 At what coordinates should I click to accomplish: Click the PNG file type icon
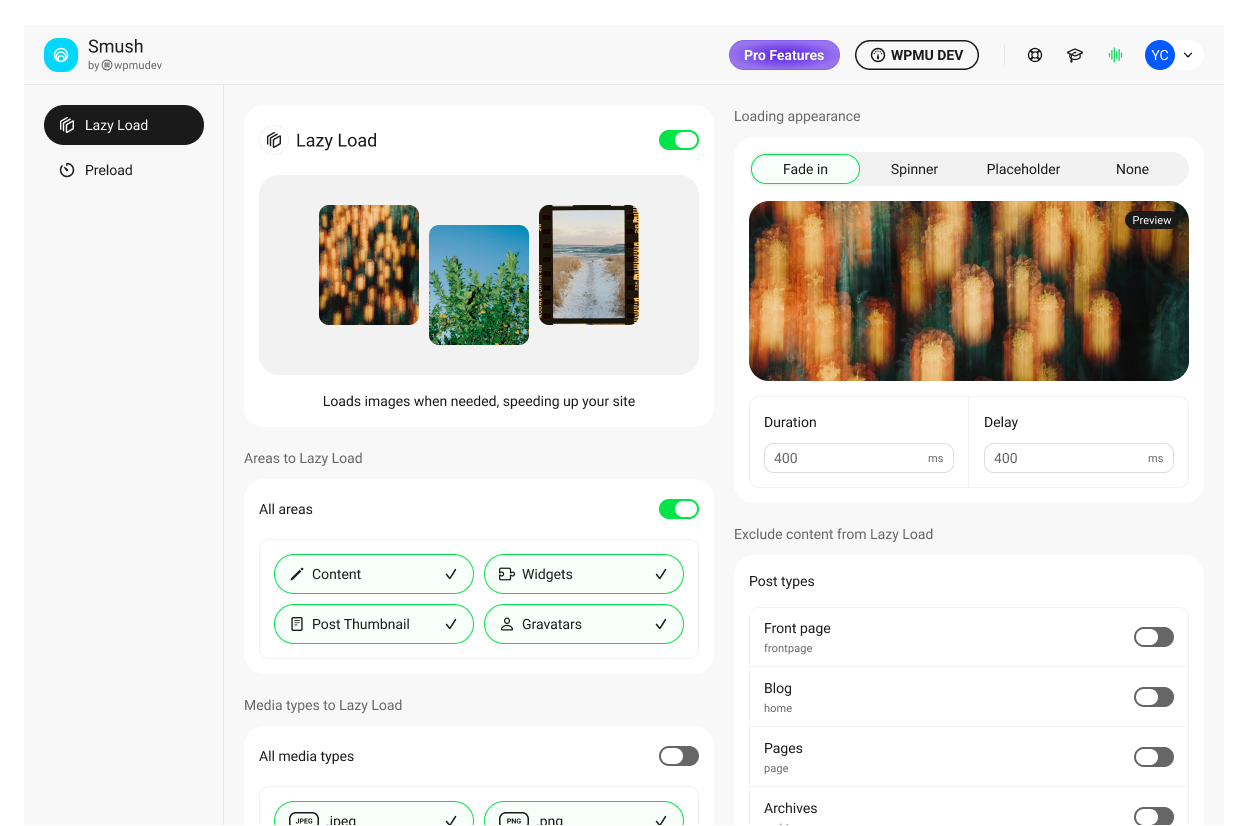514,819
